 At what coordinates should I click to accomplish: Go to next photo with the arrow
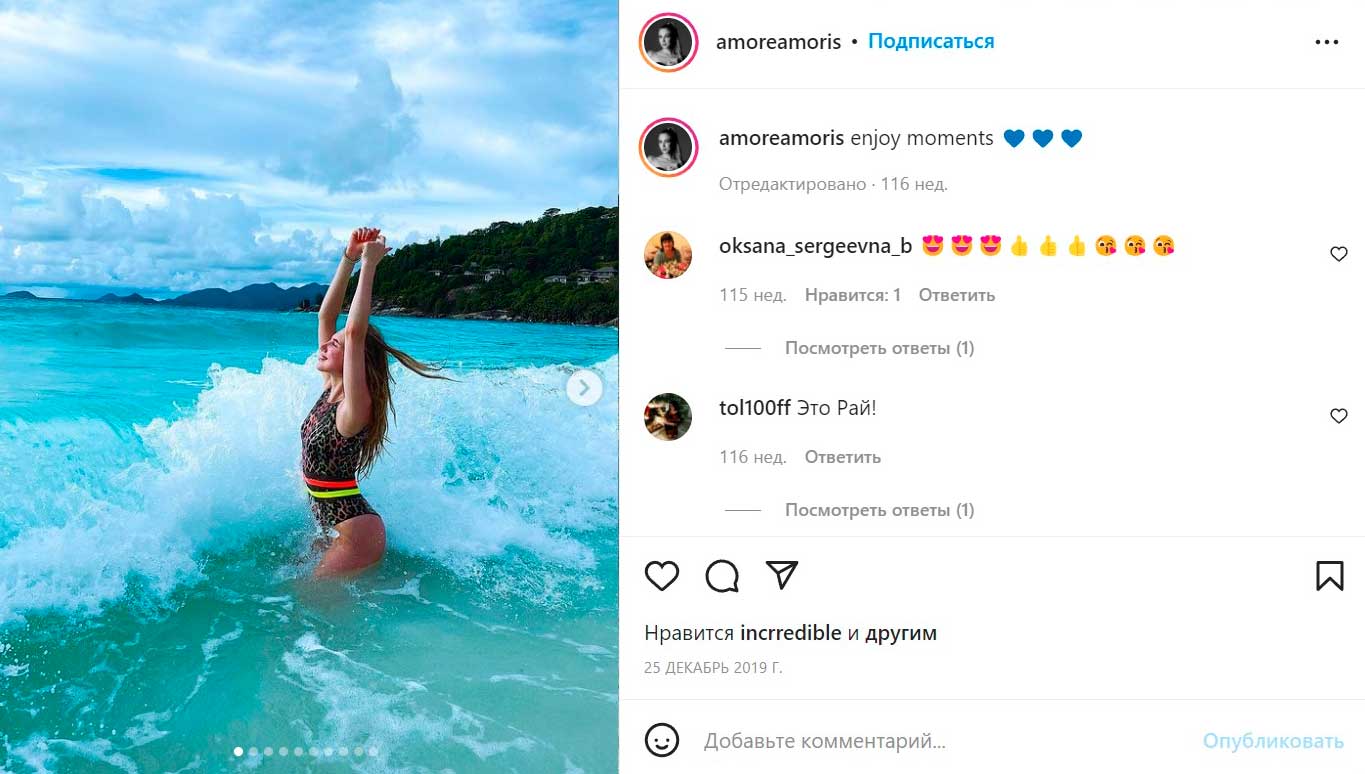click(x=584, y=388)
